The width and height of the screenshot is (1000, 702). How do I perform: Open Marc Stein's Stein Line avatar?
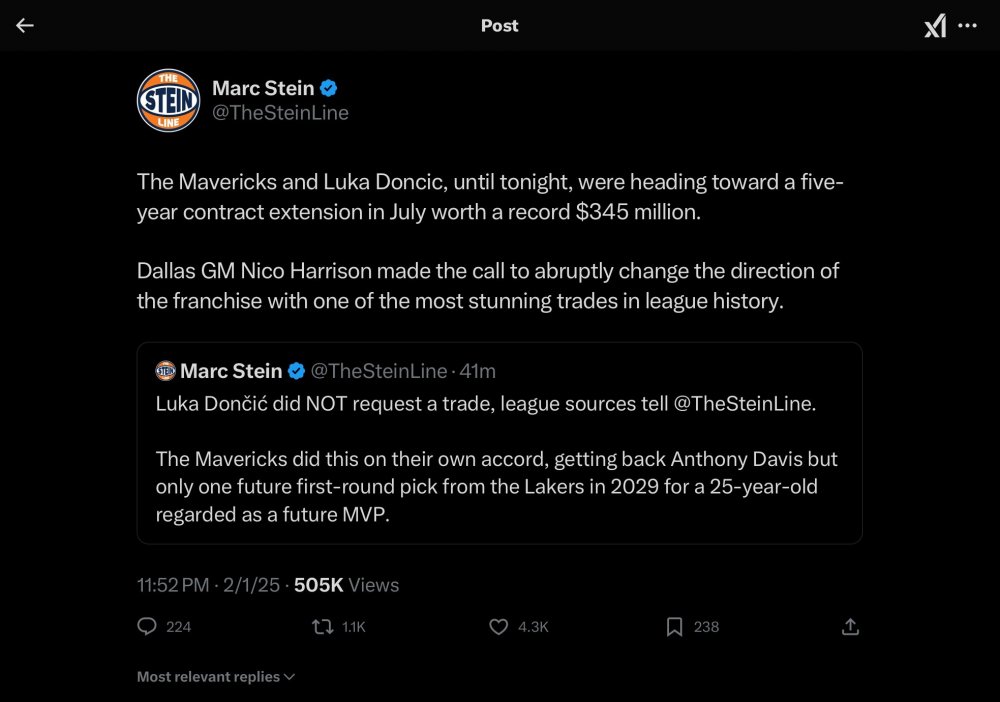pyautogui.click(x=167, y=100)
